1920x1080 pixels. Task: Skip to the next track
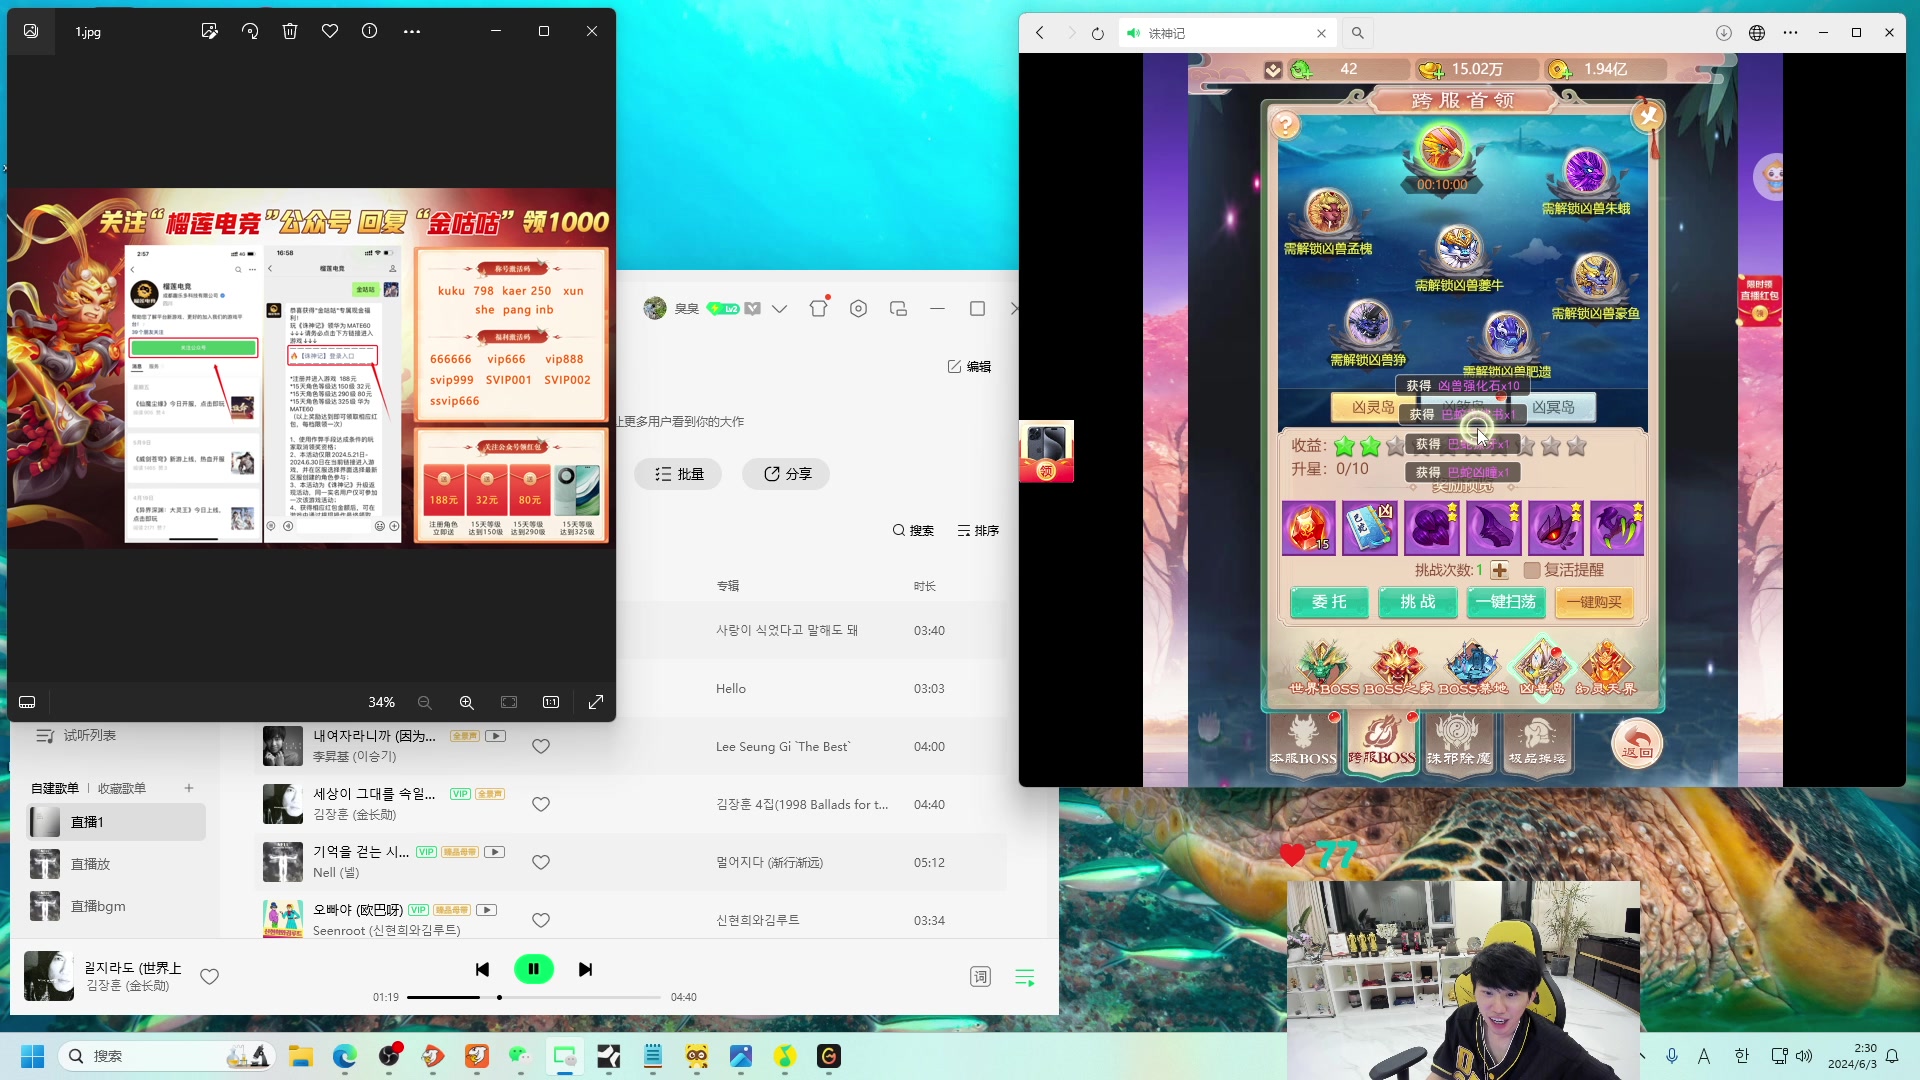pyautogui.click(x=586, y=969)
